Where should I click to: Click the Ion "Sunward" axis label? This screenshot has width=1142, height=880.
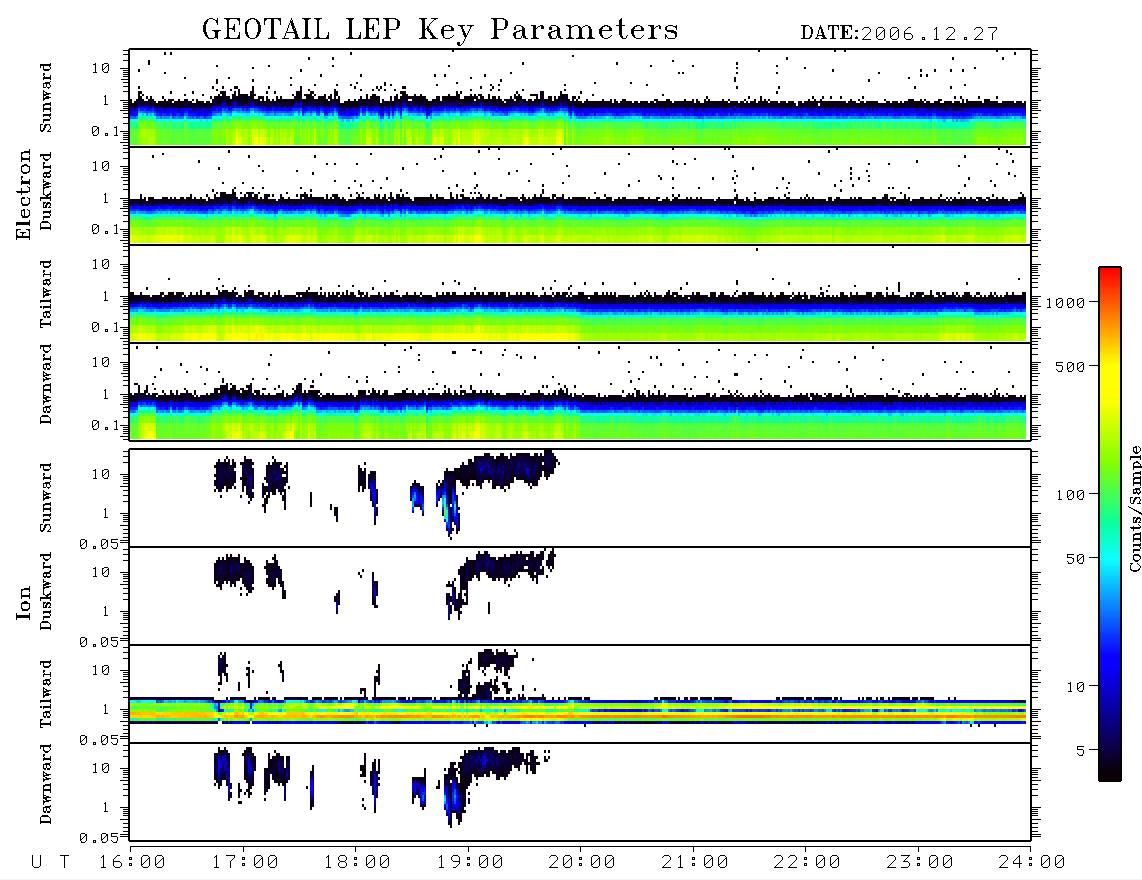tap(46, 498)
